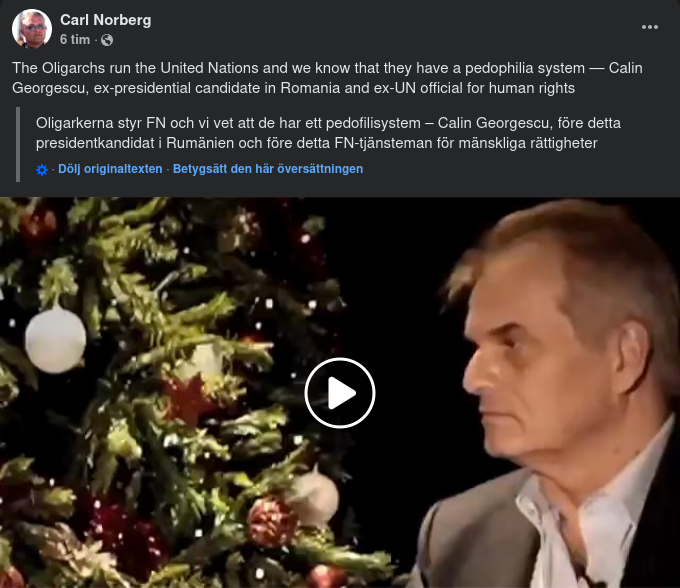The width and height of the screenshot is (680, 588).
Task: Open Carl Norberg's profile picture
Action: click(32, 29)
